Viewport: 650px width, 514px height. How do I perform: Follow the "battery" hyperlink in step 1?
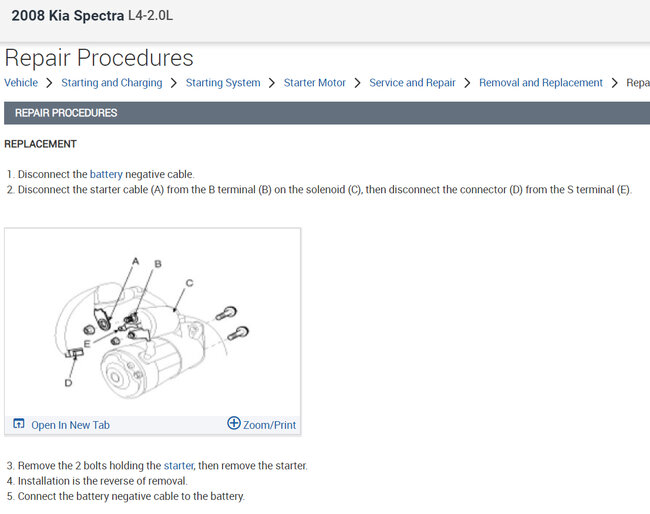click(x=106, y=174)
